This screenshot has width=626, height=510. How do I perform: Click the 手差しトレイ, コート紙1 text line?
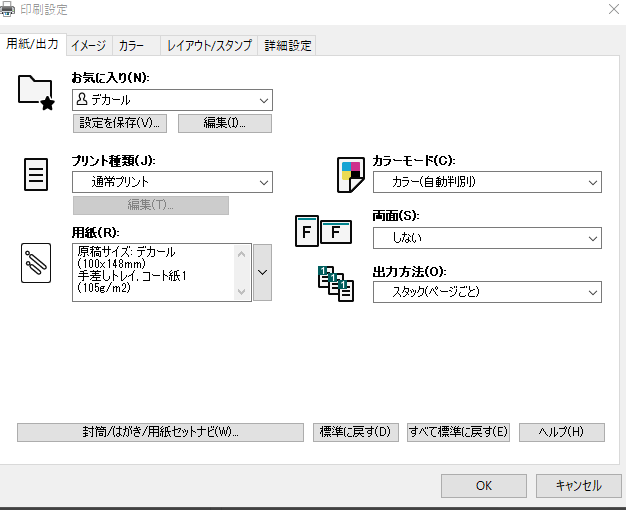coord(132,276)
